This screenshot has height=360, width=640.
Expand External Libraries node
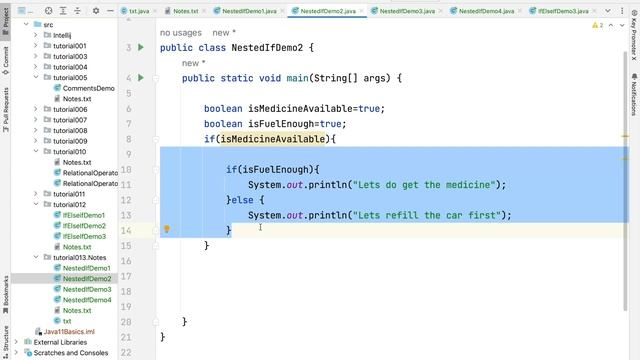(16, 342)
